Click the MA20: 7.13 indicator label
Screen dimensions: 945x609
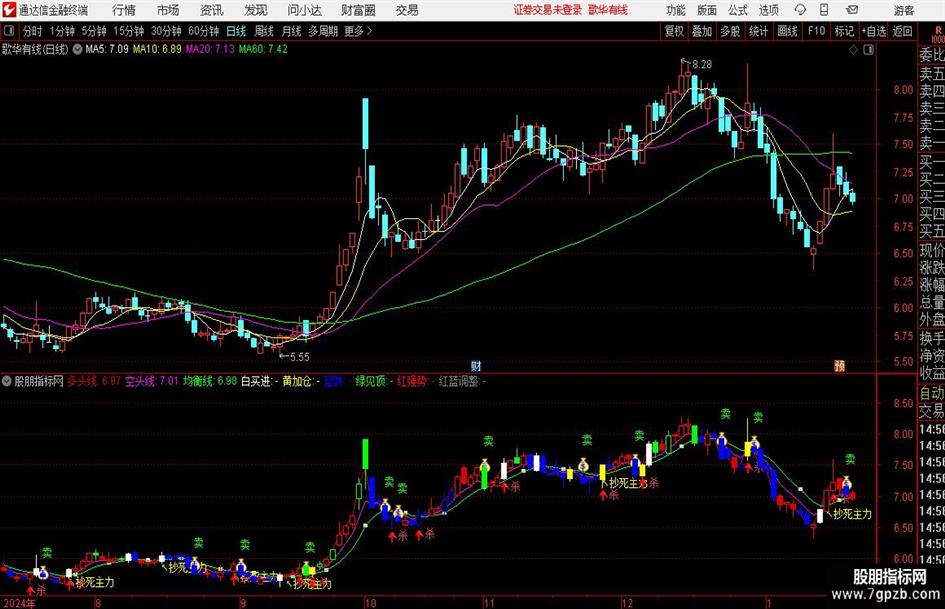[x=210, y=49]
